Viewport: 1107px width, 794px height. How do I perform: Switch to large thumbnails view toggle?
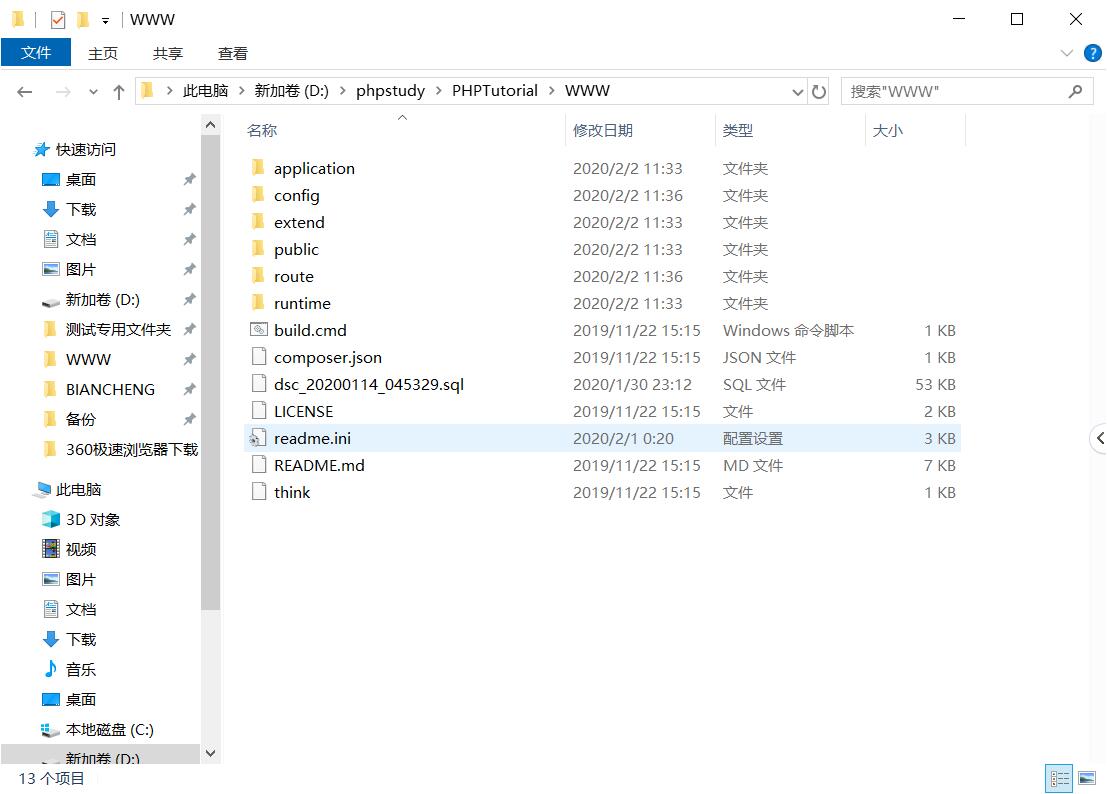point(1087,778)
